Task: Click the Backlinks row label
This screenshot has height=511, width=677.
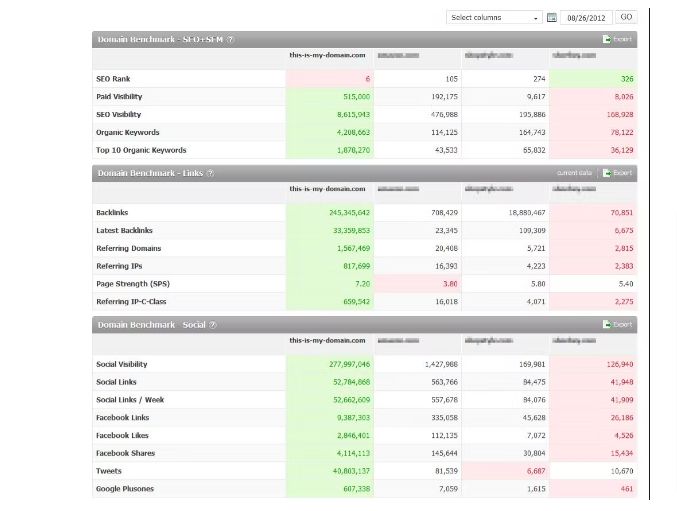Action: [112, 213]
